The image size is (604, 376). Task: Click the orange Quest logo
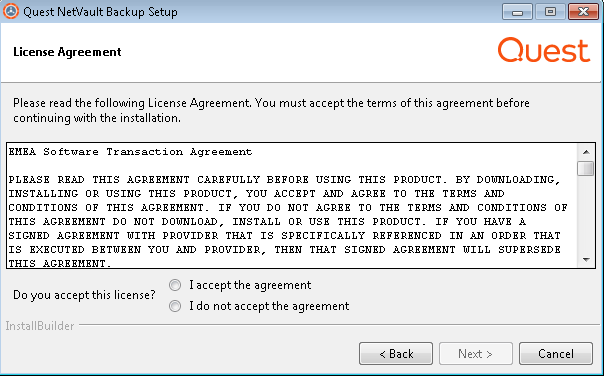tap(544, 50)
